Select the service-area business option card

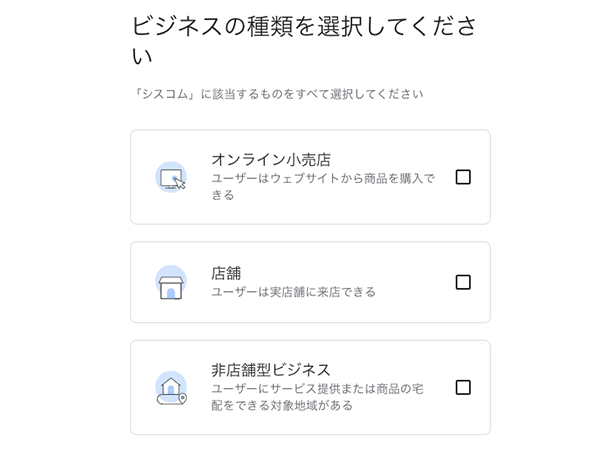coord(310,387)
